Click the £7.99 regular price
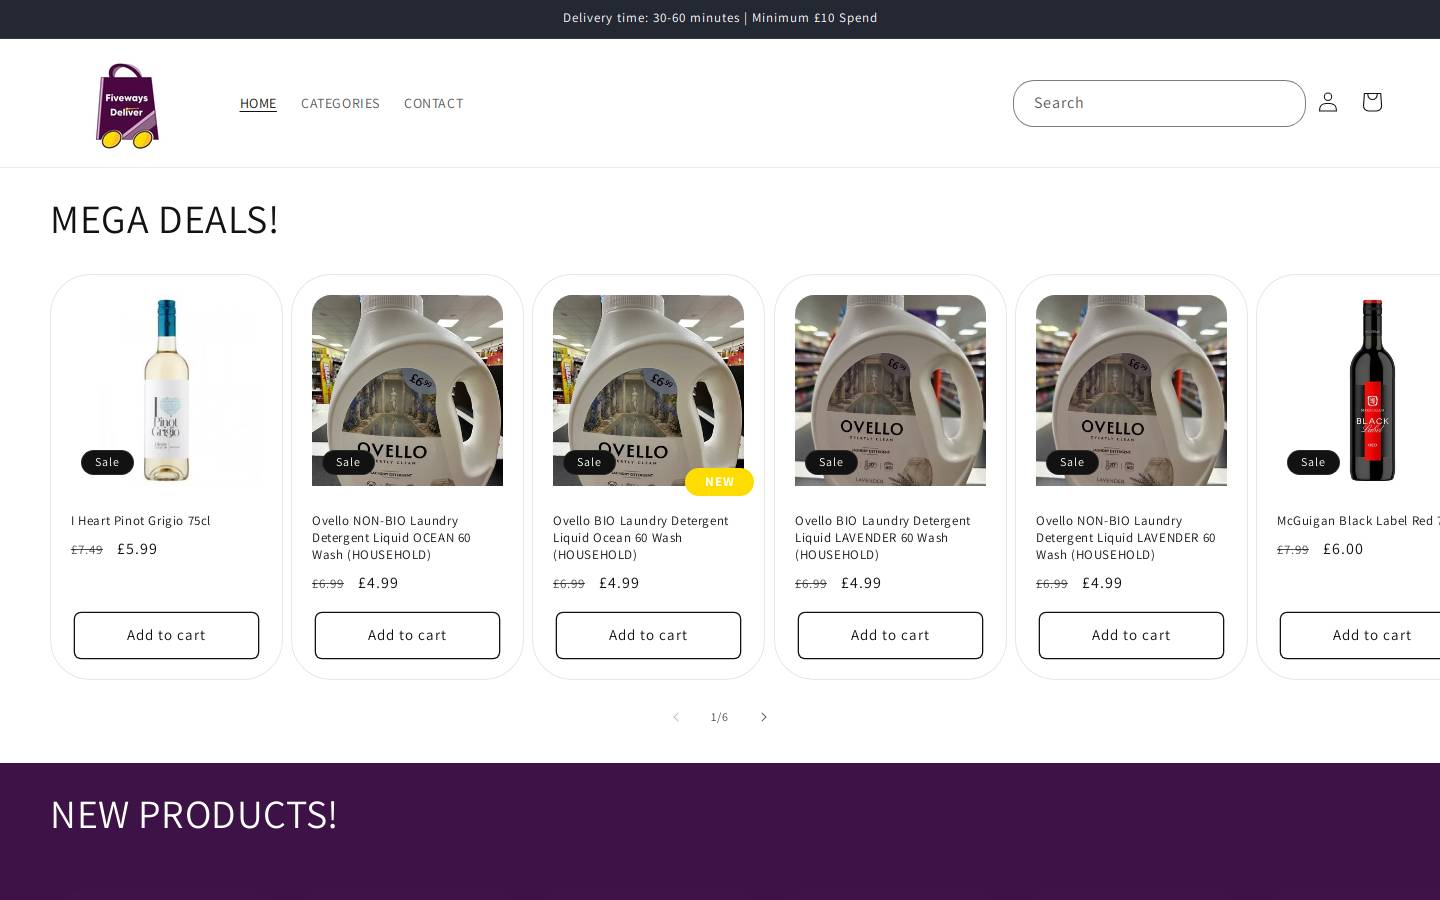1440x900 pixels. pyautogui.click(x=1293, y=550)
